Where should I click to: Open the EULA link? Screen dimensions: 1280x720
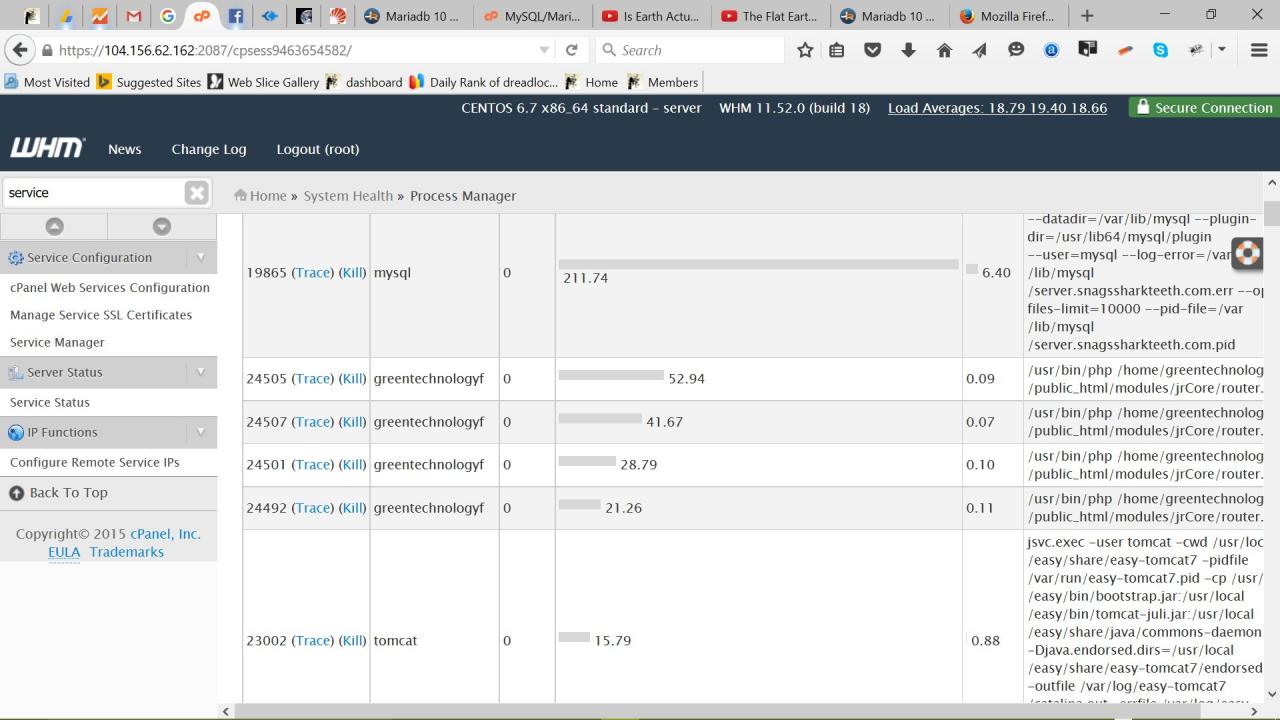tap(64, 552)
